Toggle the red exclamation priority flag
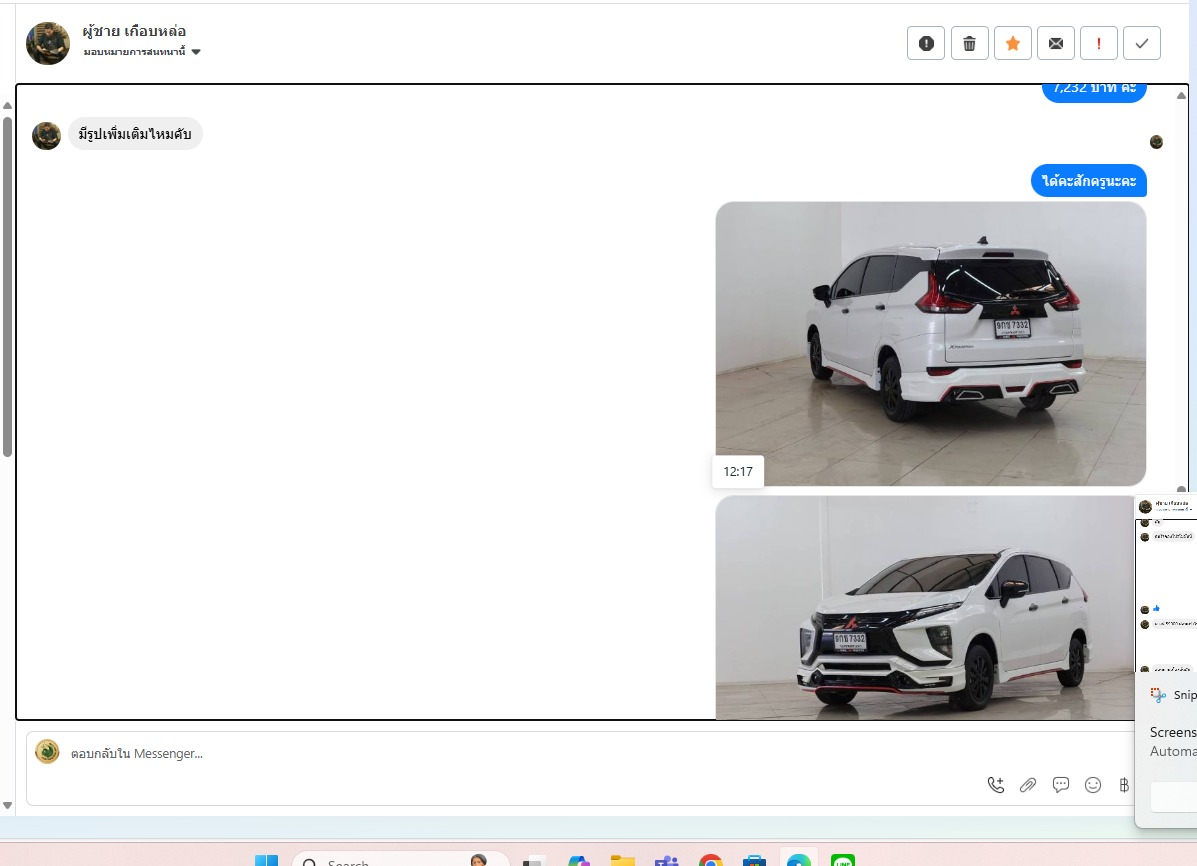The height and width of the screenshot is (866, 1197). pyautogui.click(x=1099, y=43)
